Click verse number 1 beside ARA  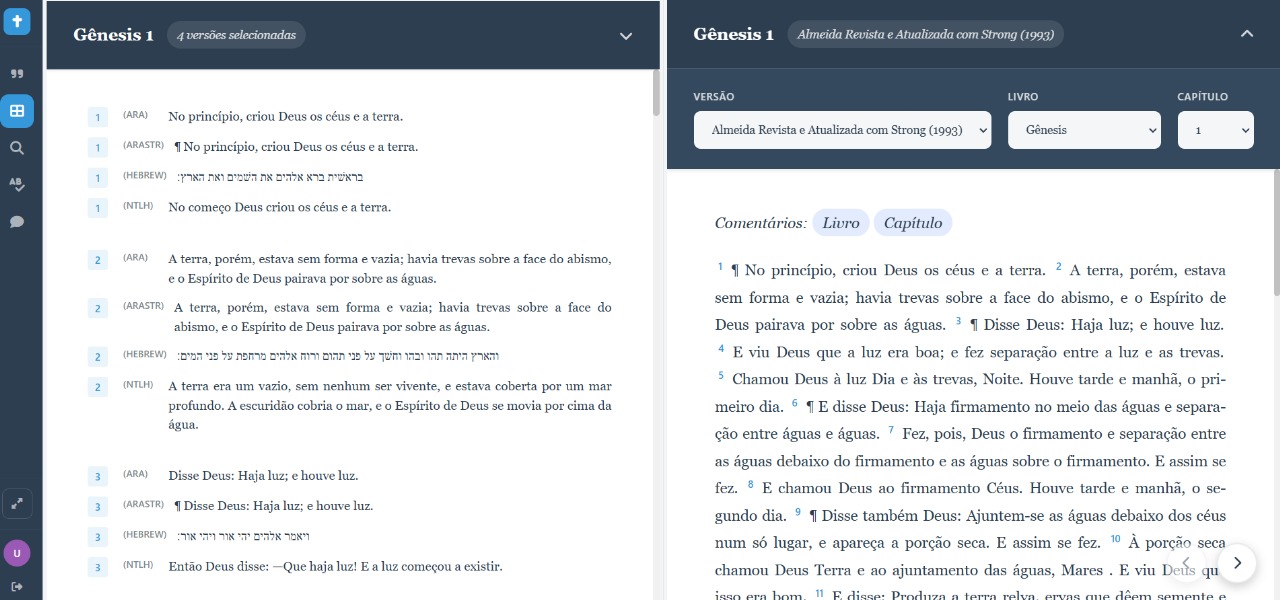click(98, 118)
